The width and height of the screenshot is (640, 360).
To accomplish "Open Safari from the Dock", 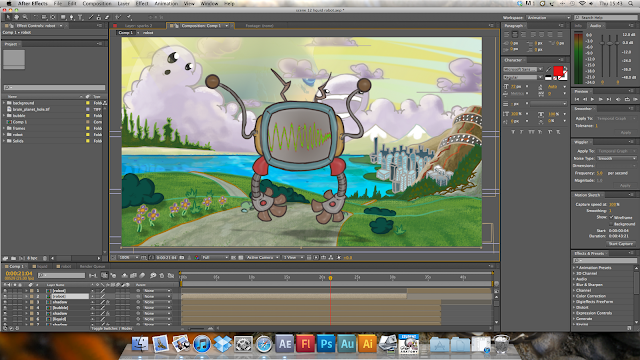I will [x=264, y=344].
